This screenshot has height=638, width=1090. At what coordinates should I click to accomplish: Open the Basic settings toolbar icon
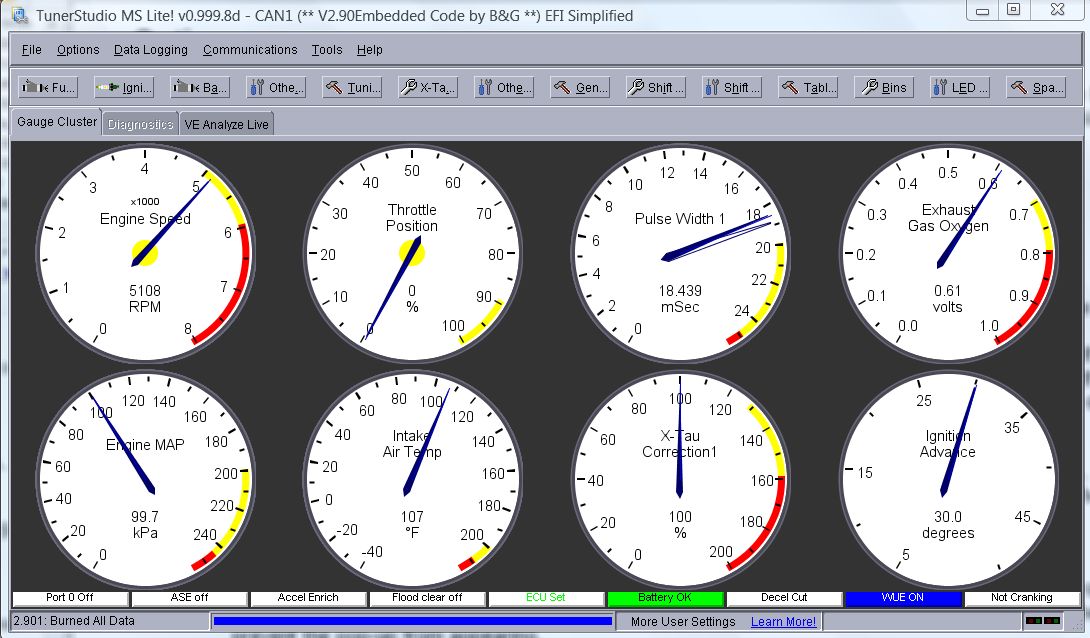pyautogui.click(x=198, y=87)
